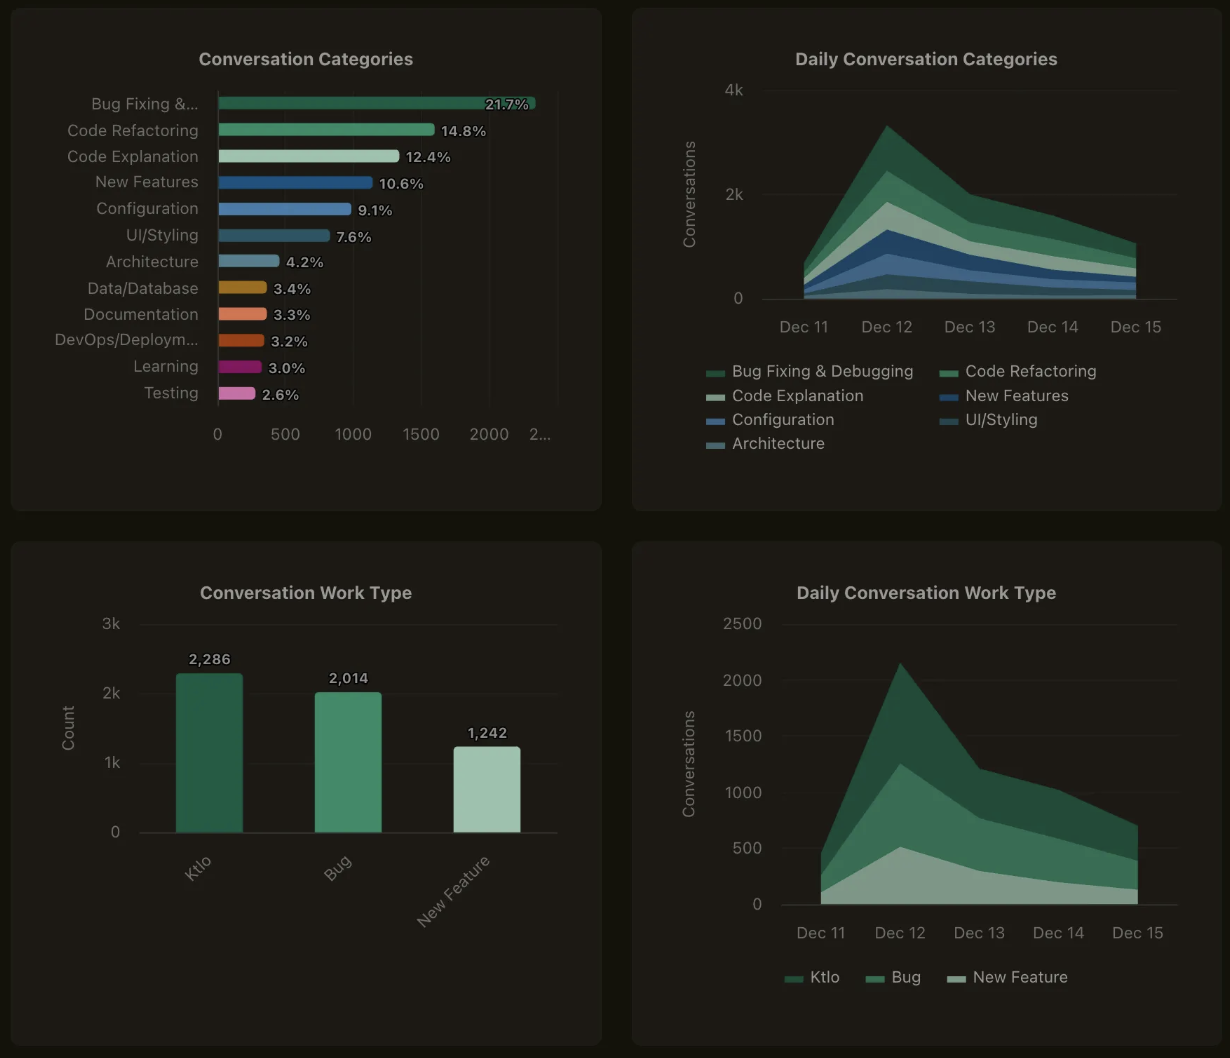Screen dimensions: 1230x1058
Task: Click the 3k tick on Count axis
Action: [x=111, y=624]
